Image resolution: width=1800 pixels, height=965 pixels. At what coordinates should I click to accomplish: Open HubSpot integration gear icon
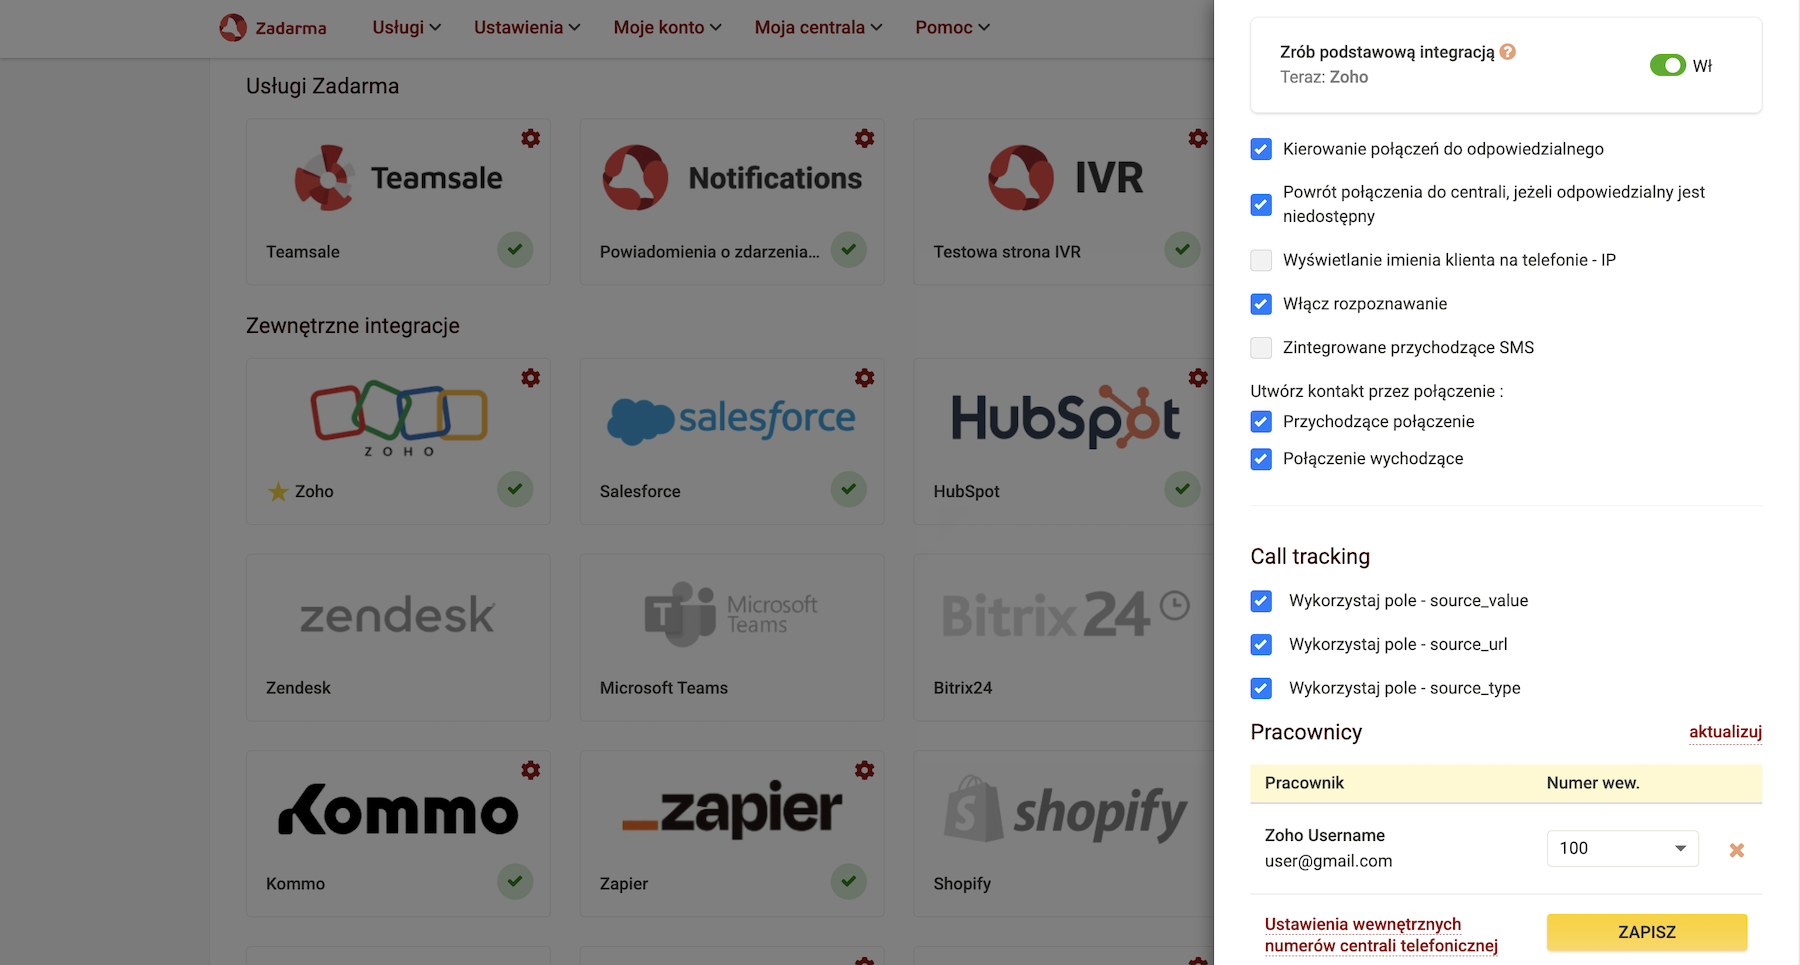point(1198,378)
